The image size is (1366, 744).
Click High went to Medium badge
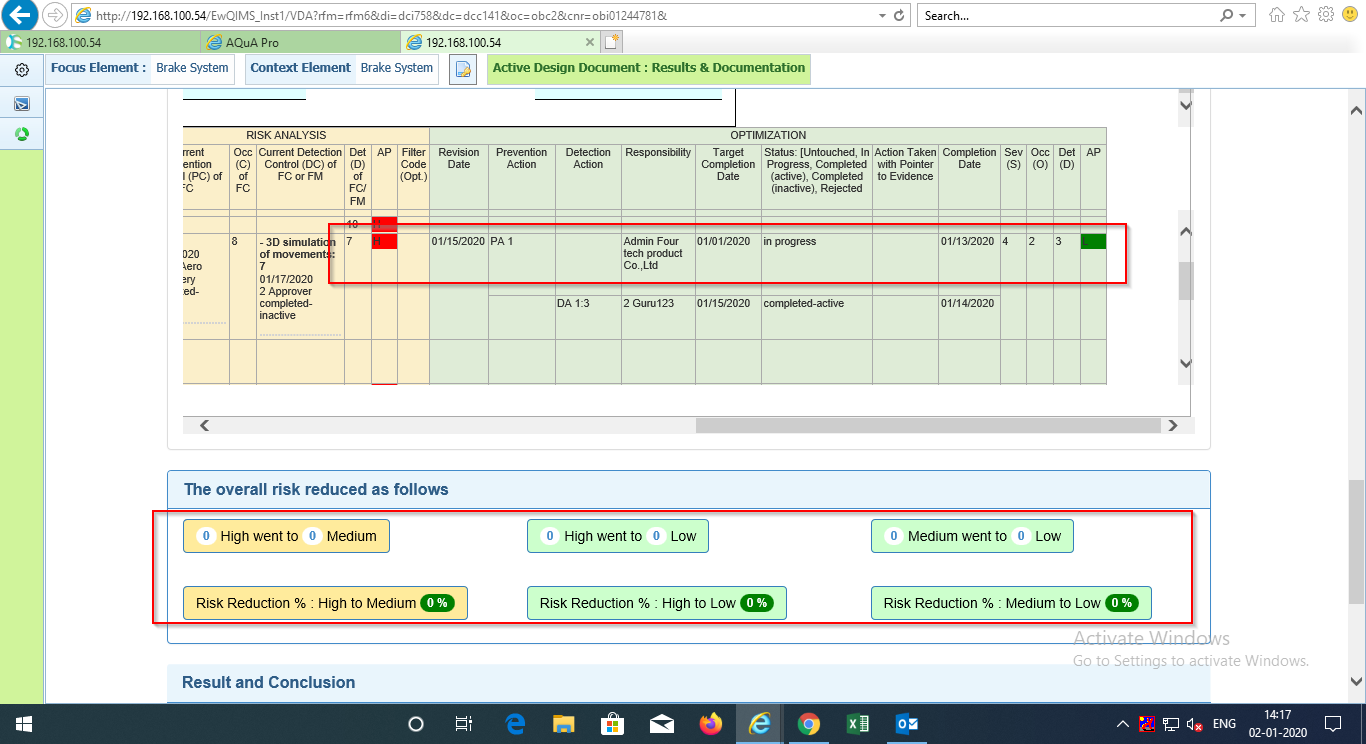(x=286, y=536)
